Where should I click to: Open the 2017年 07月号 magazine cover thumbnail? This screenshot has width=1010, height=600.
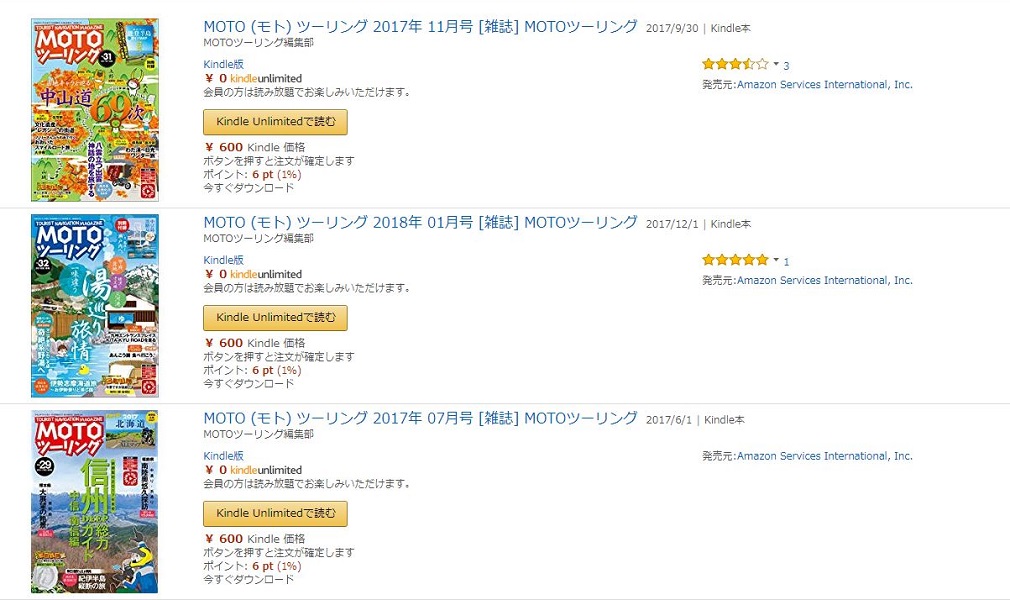95,501
